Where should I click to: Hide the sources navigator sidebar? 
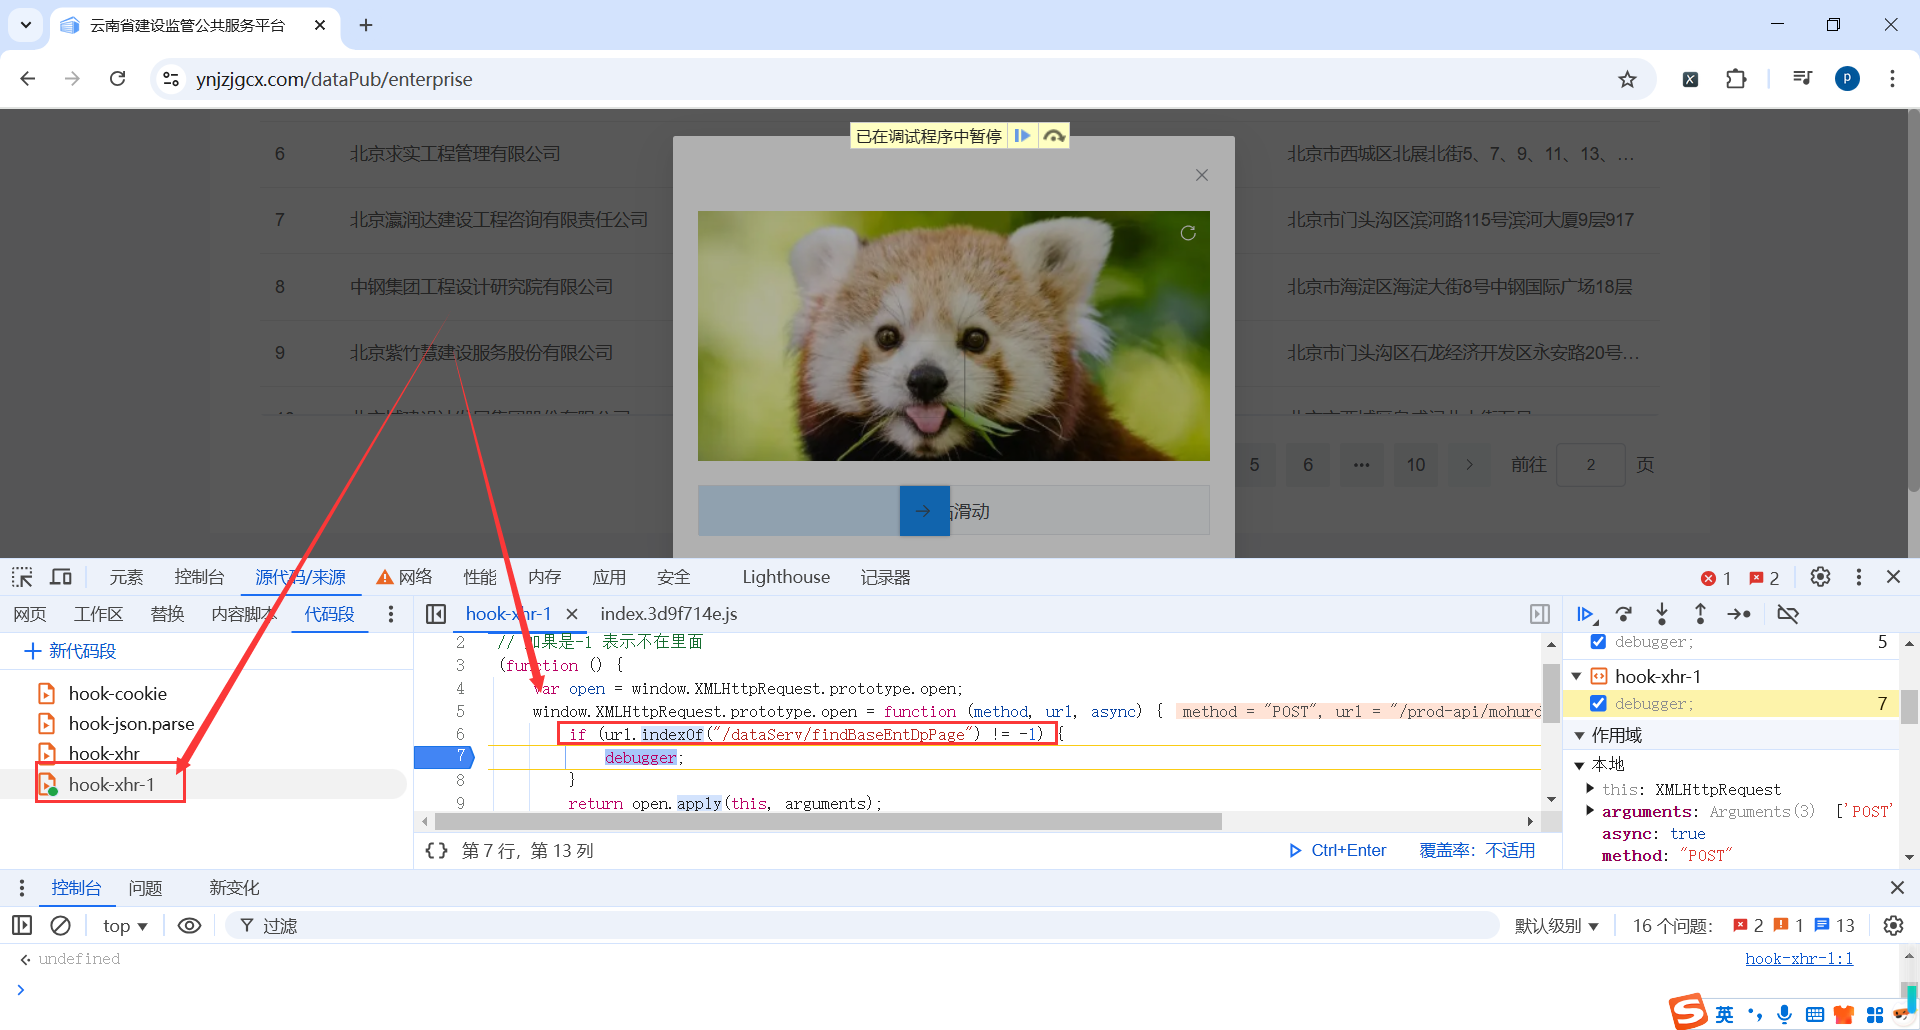436,614
